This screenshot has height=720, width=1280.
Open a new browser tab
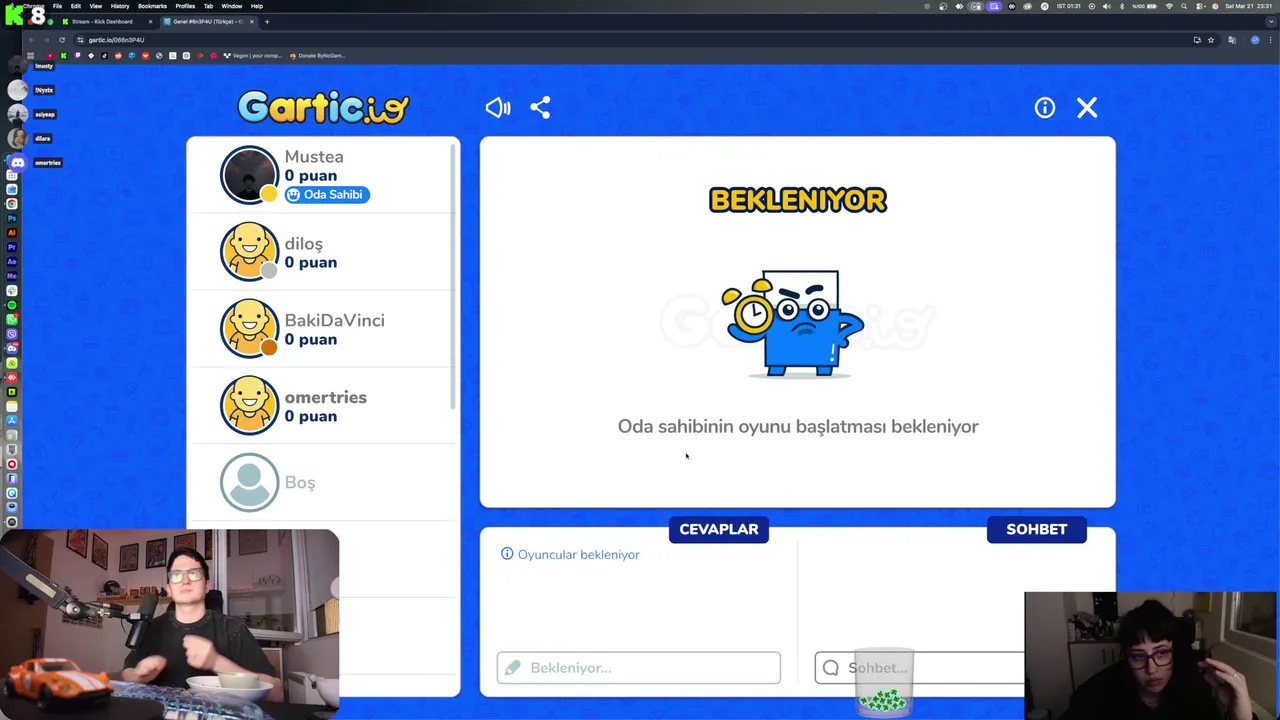point(267,21)
